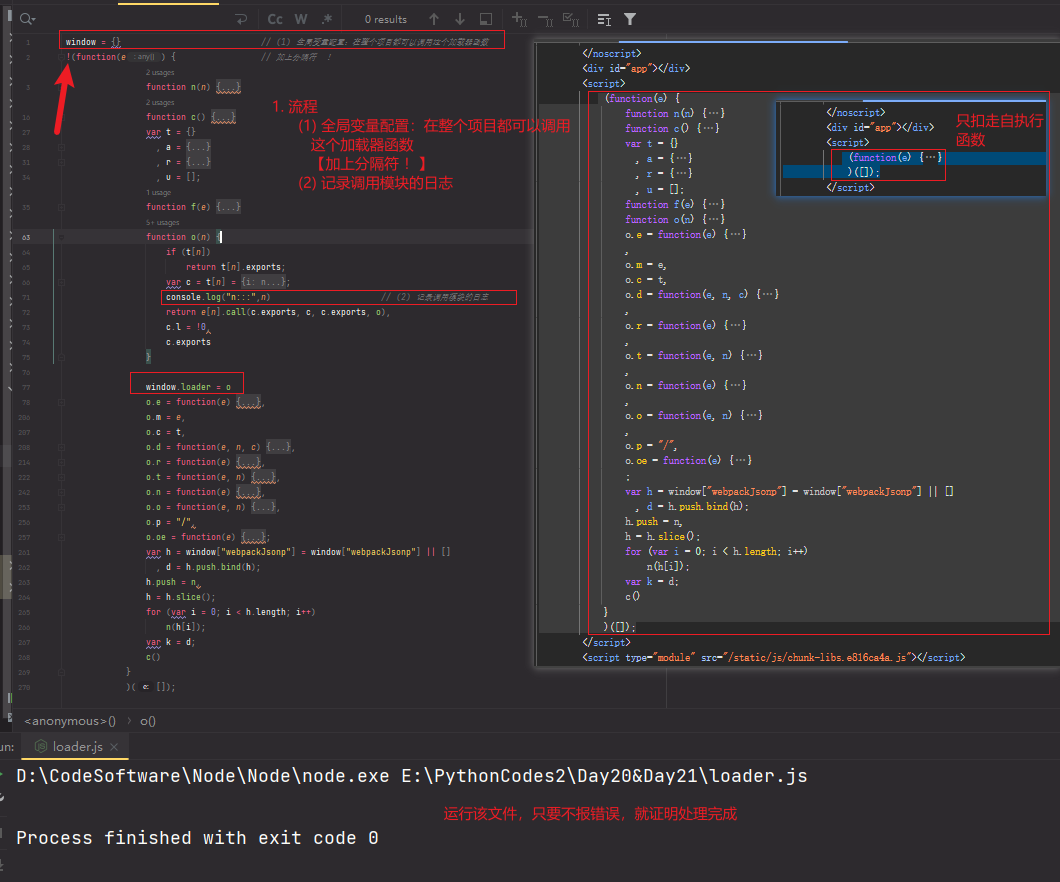The height and width of the screenshot is (882, 1060).
Task: Click the ': any[]' inlay type hint
Action: pyautogui.click(x=143, y=57)
